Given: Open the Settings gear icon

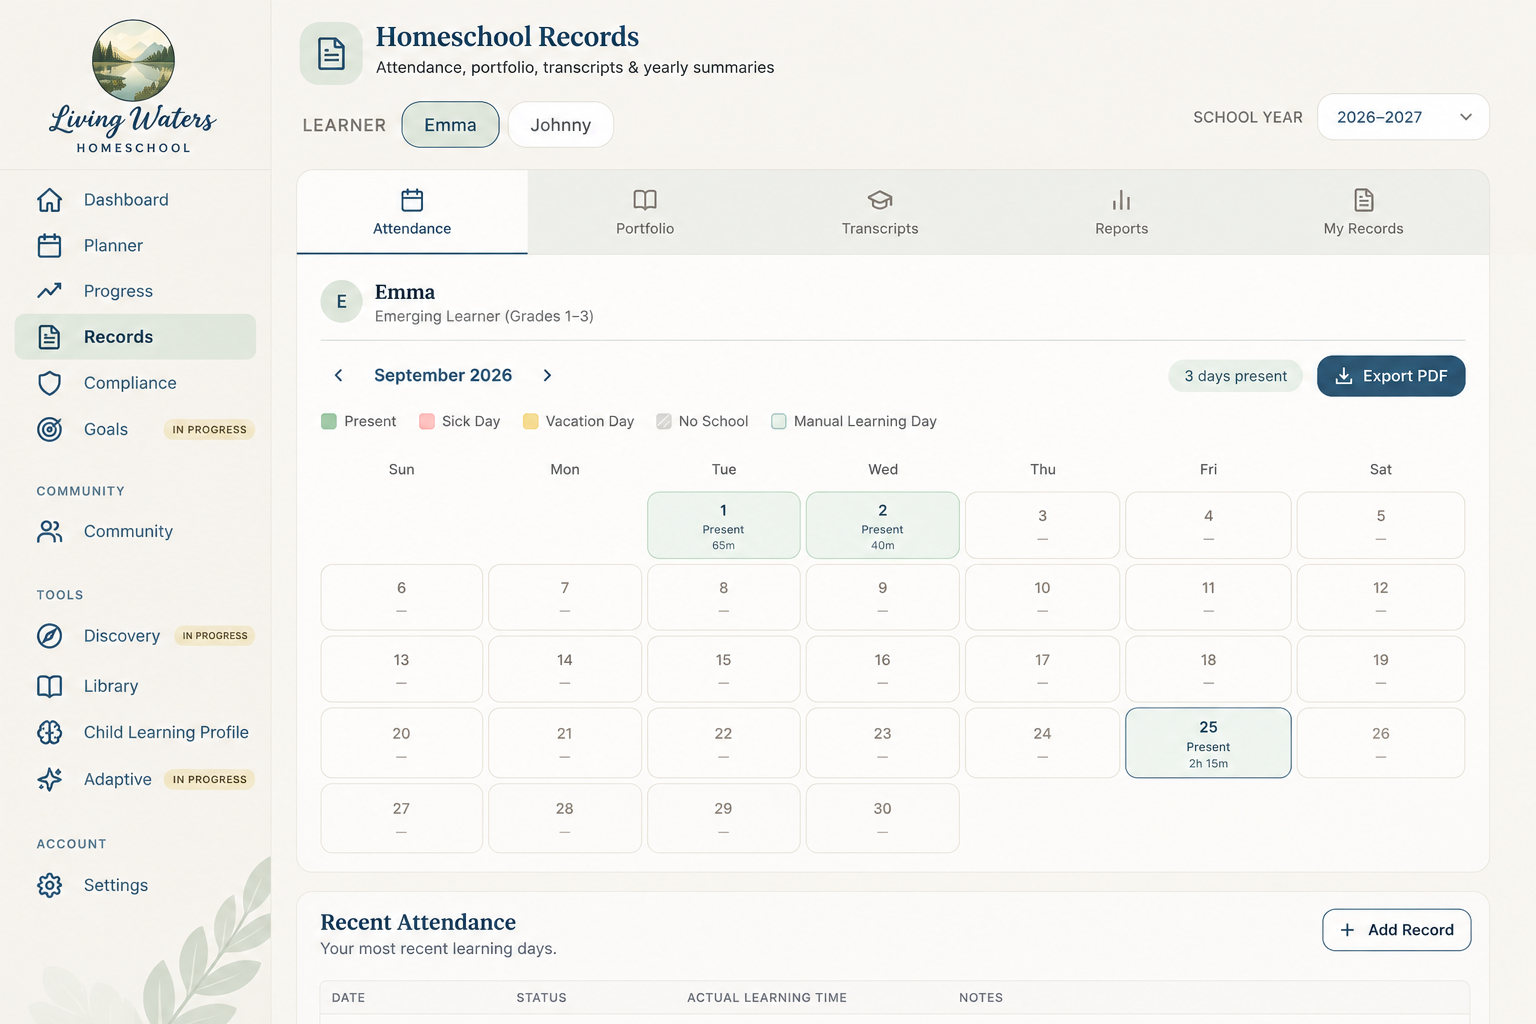Looking at the screenshot, I should [x=49, y=885].
